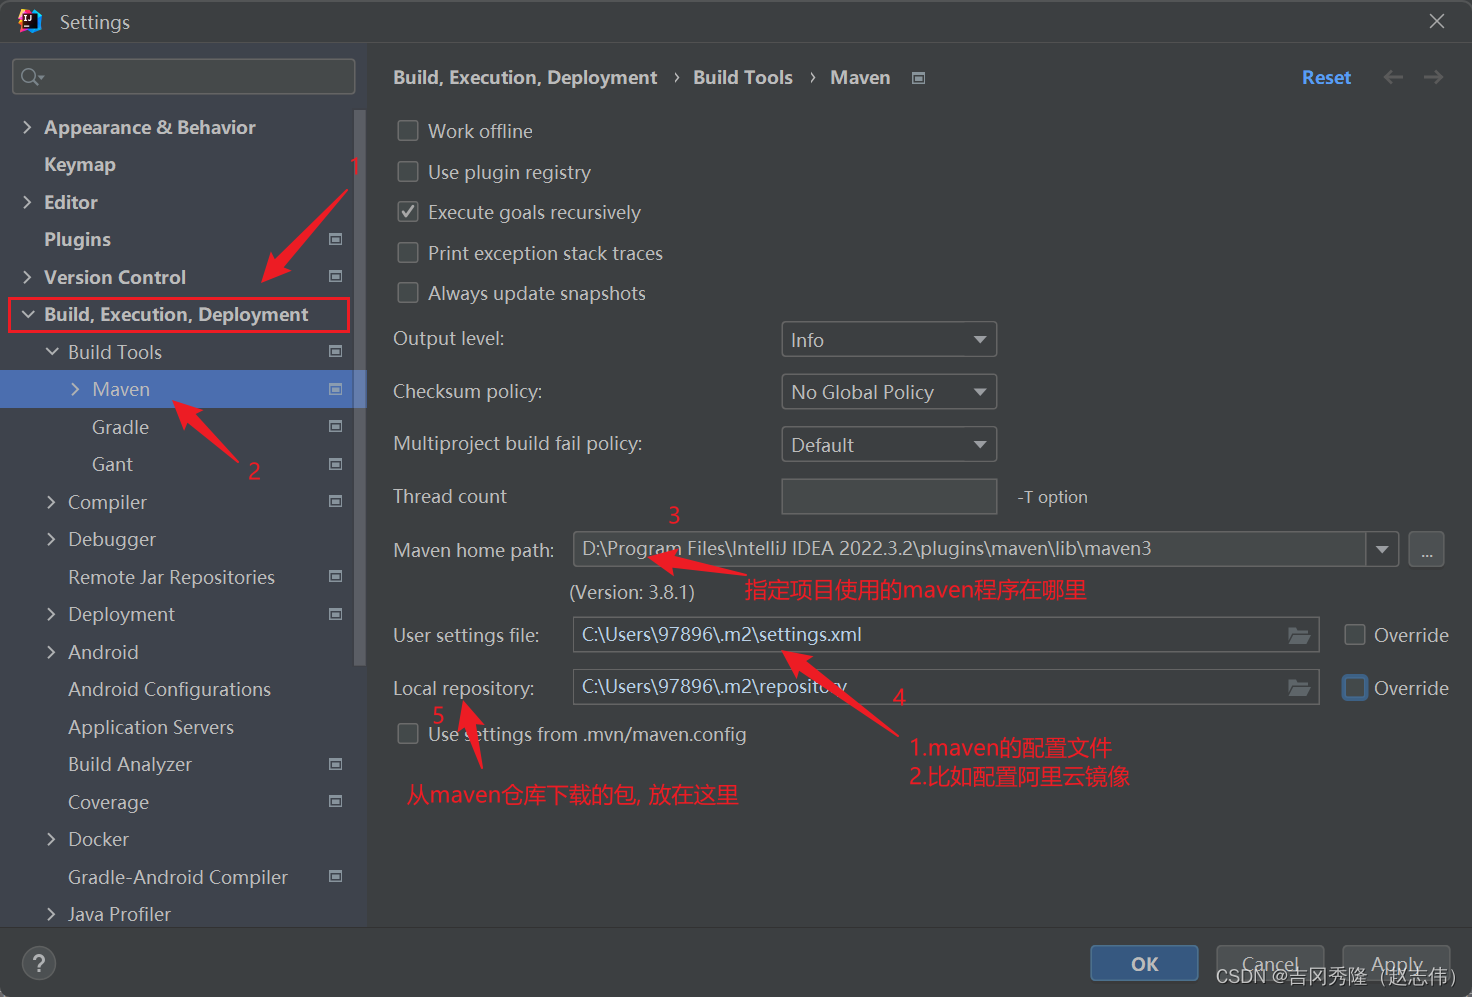The width and height of the screenshot is (1472, 997).
Task: Enable Use settings from .mvn/maven.config
Action: pos(408,734)
